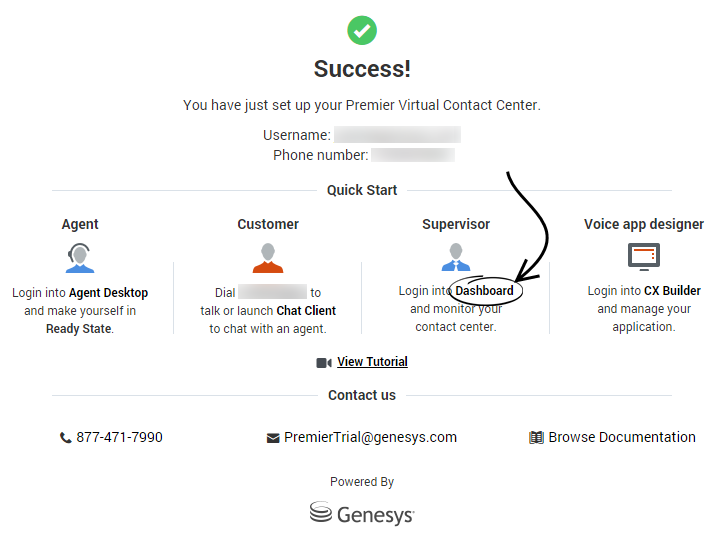
Task: Click the Genesys logo
Action: (362, 513)
